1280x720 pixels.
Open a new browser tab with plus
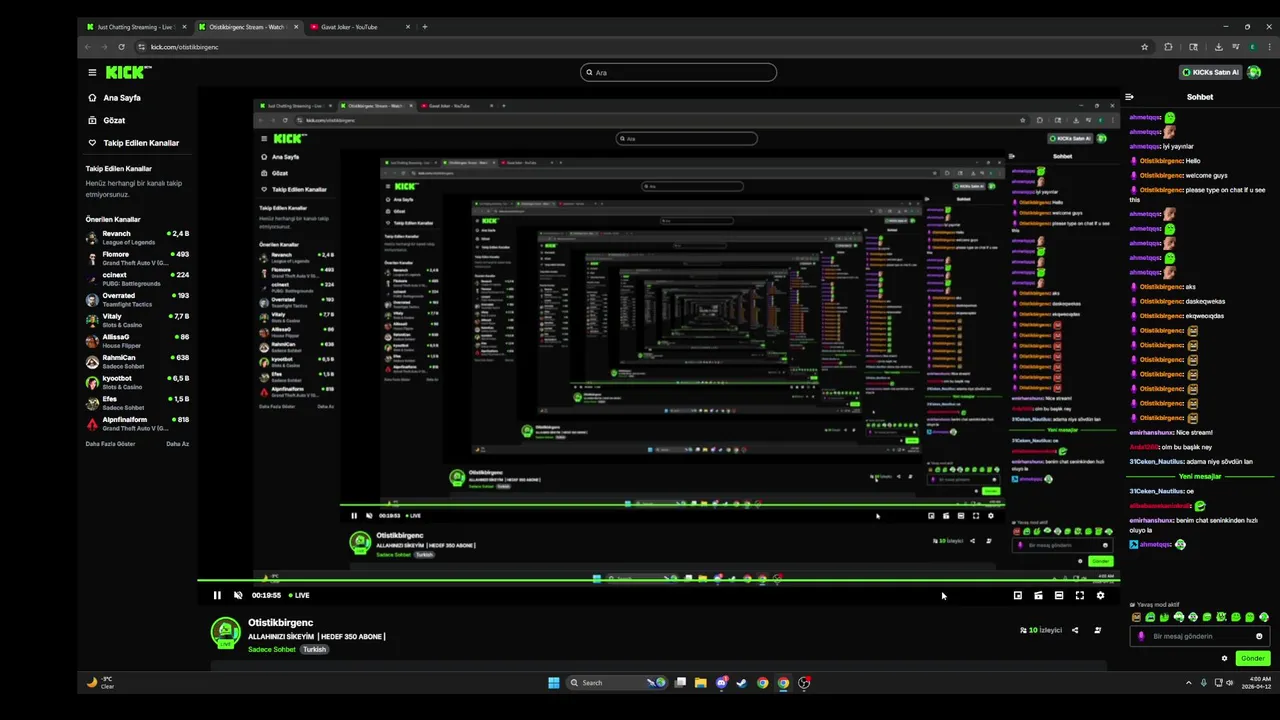[x=425, y=27]
